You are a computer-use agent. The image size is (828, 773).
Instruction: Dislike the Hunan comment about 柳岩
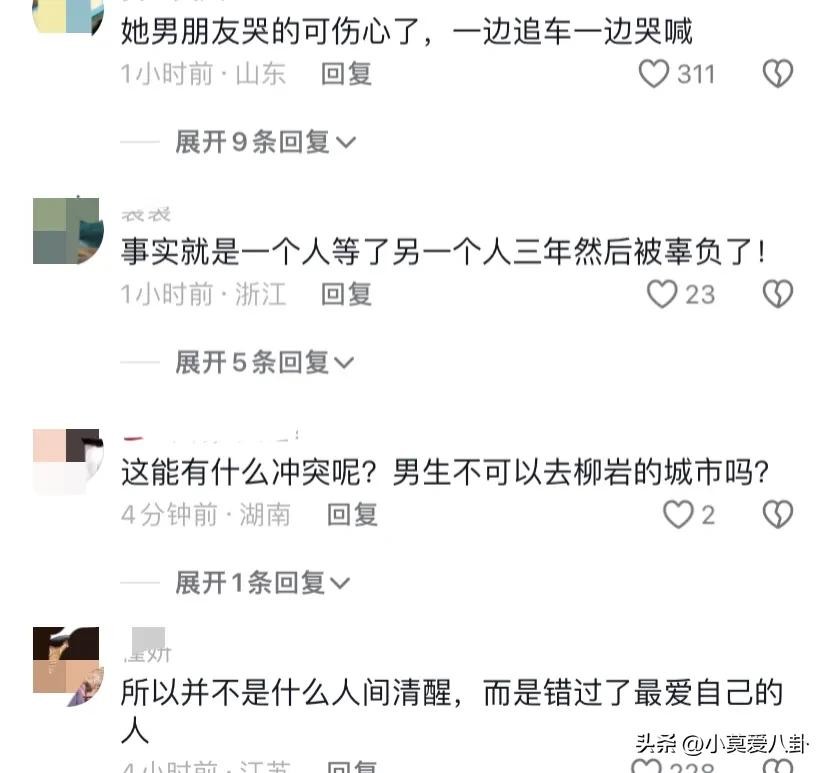point(778,515)
